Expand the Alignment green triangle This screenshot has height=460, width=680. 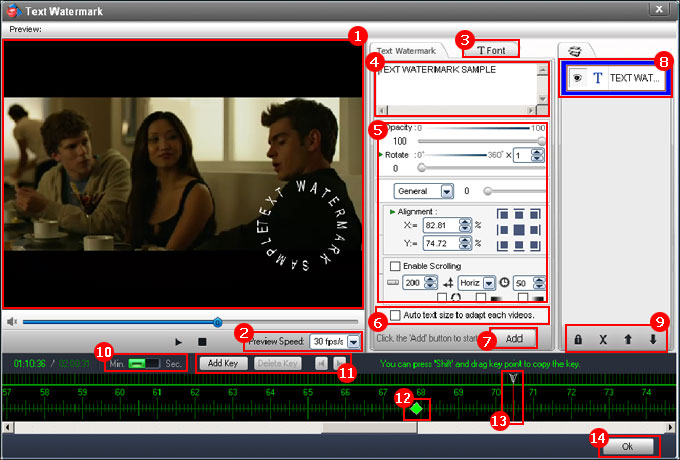[x=392, y=212]
